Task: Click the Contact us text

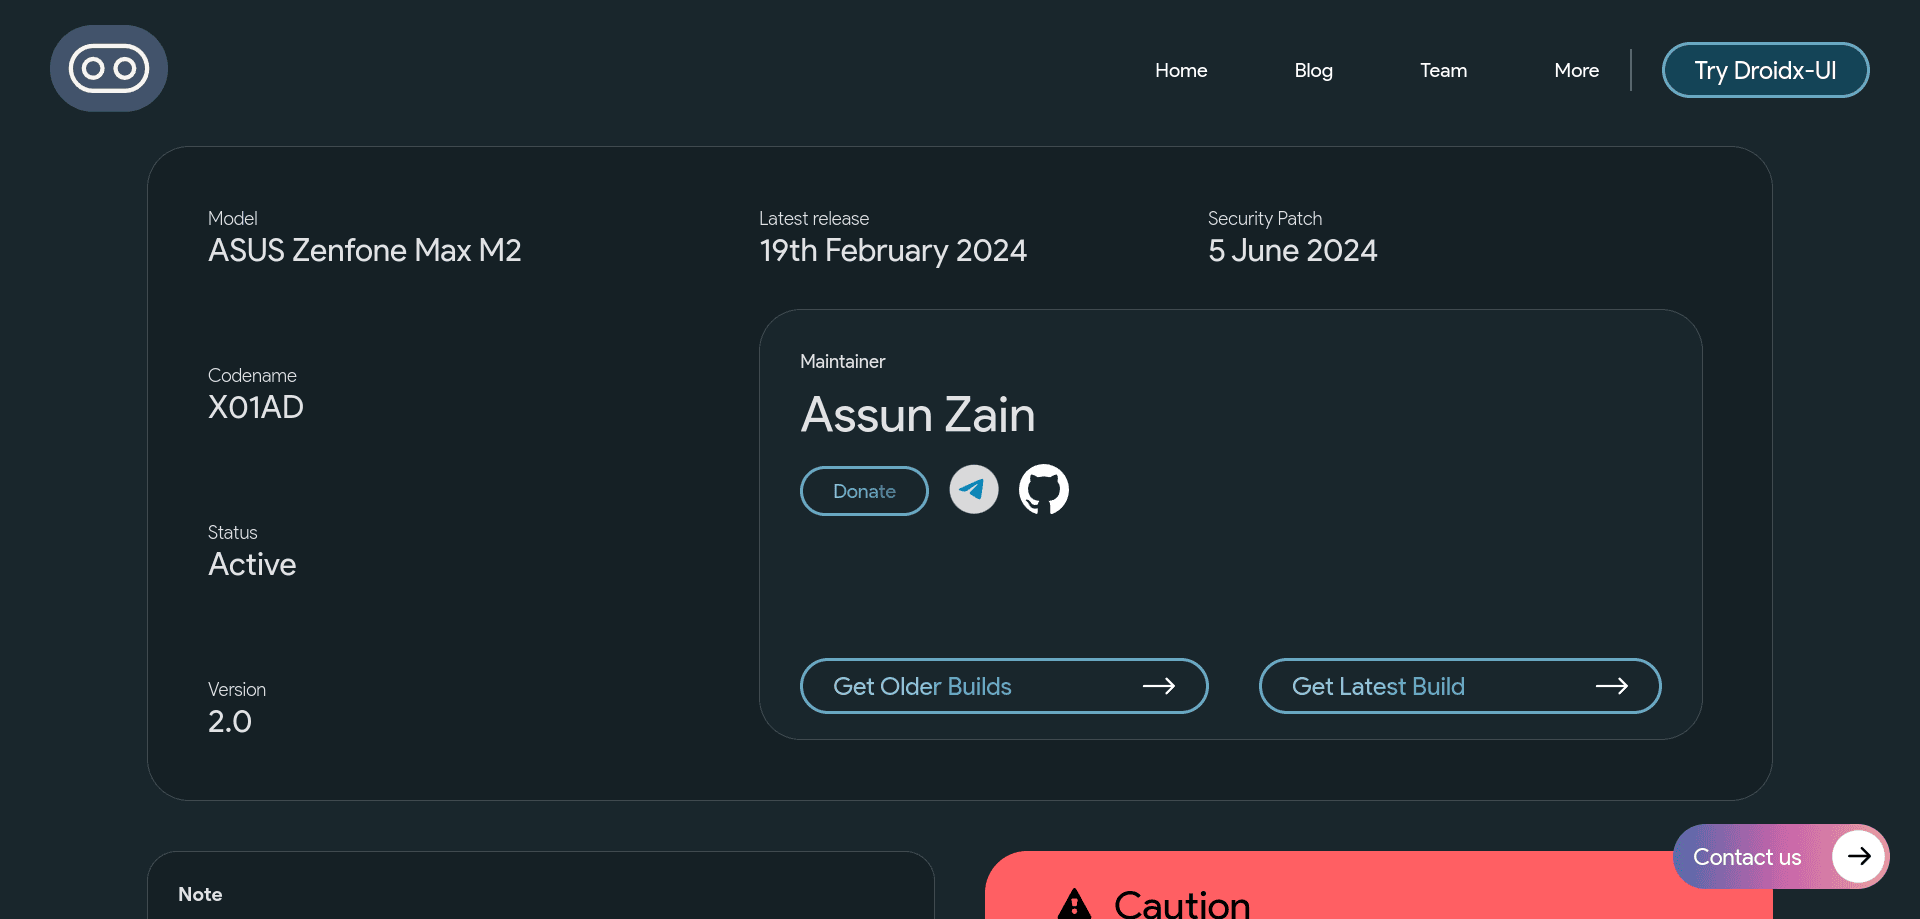Action: (x=1746, y=857)
